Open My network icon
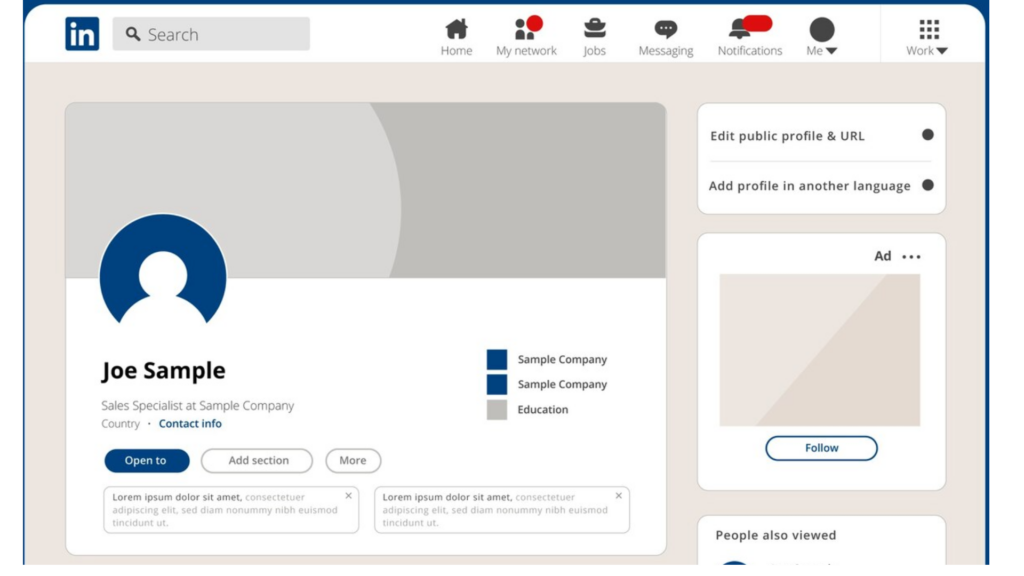 point(525,29)
